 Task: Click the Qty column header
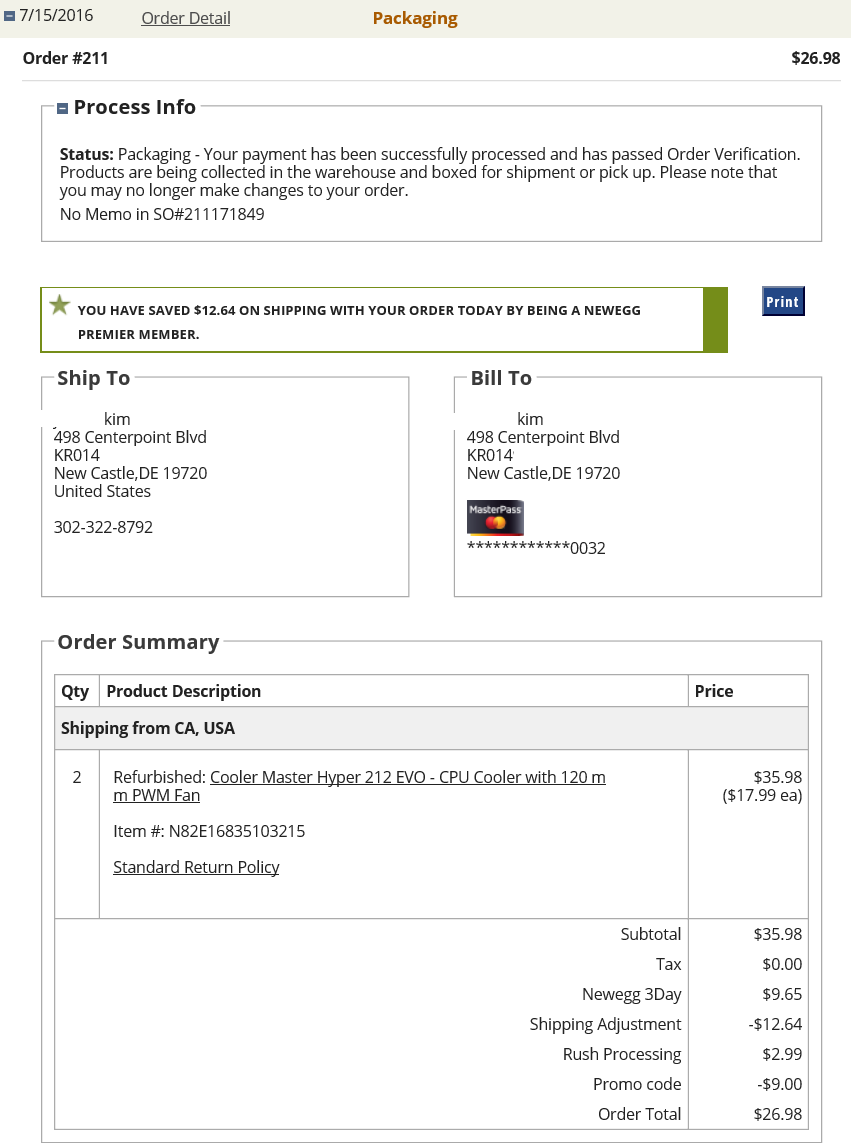click(x=75, y=691)
